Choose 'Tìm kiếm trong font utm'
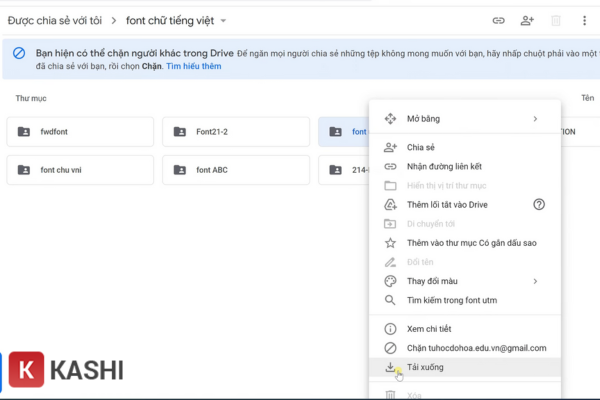Image resolution: width=600 pixels, height=400 pixels. pos(465,300)
